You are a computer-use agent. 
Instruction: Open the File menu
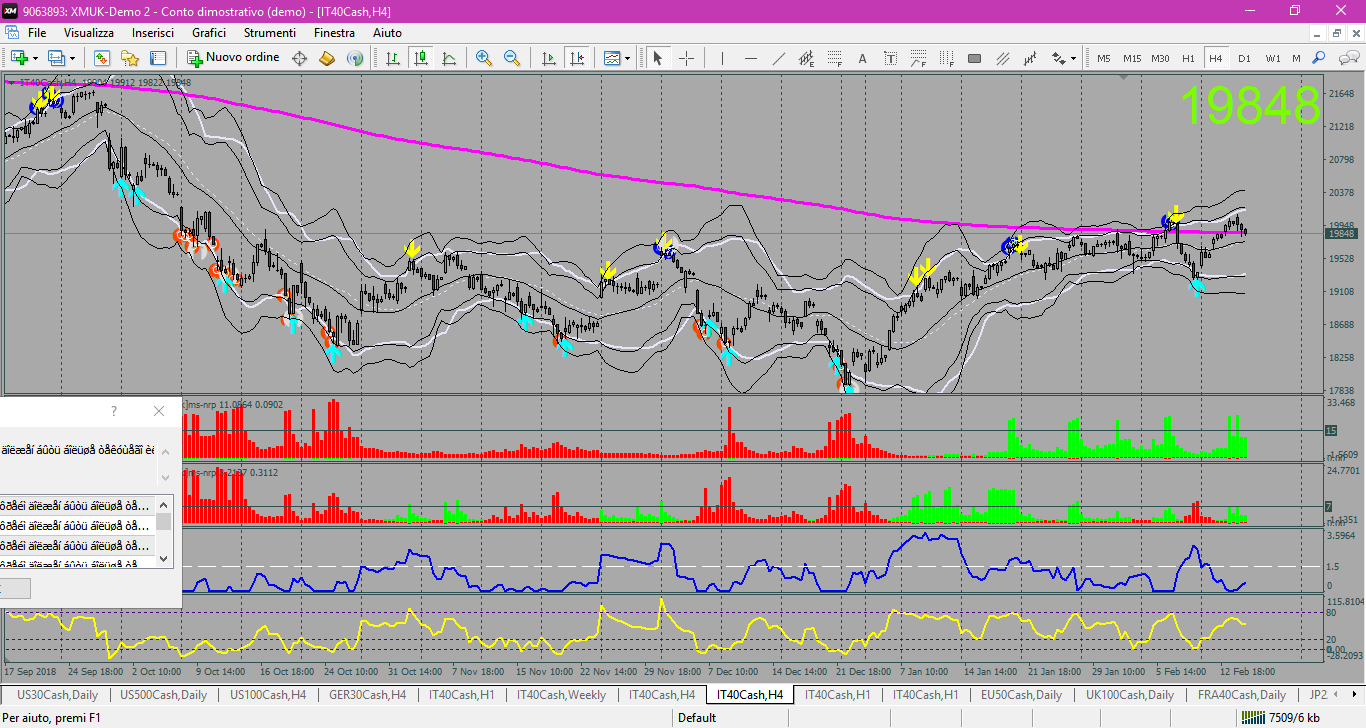coord(37,33)
